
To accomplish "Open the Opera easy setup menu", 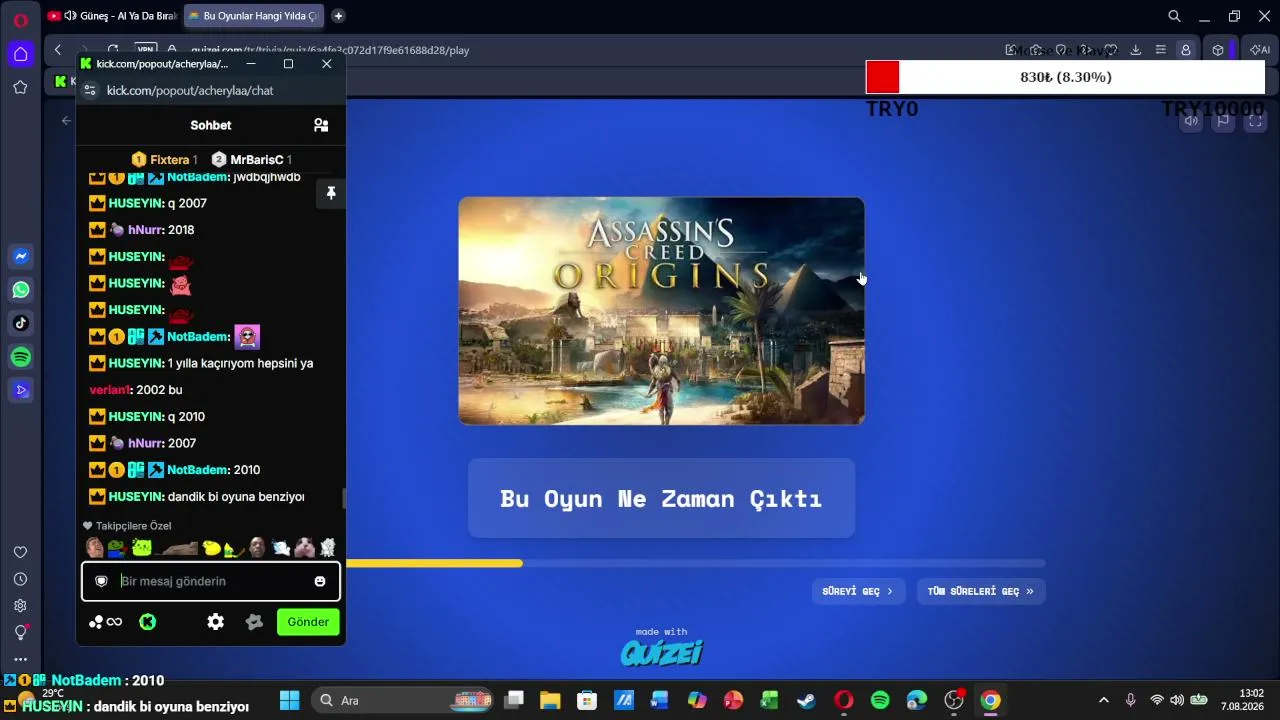I will (1160, 50).
